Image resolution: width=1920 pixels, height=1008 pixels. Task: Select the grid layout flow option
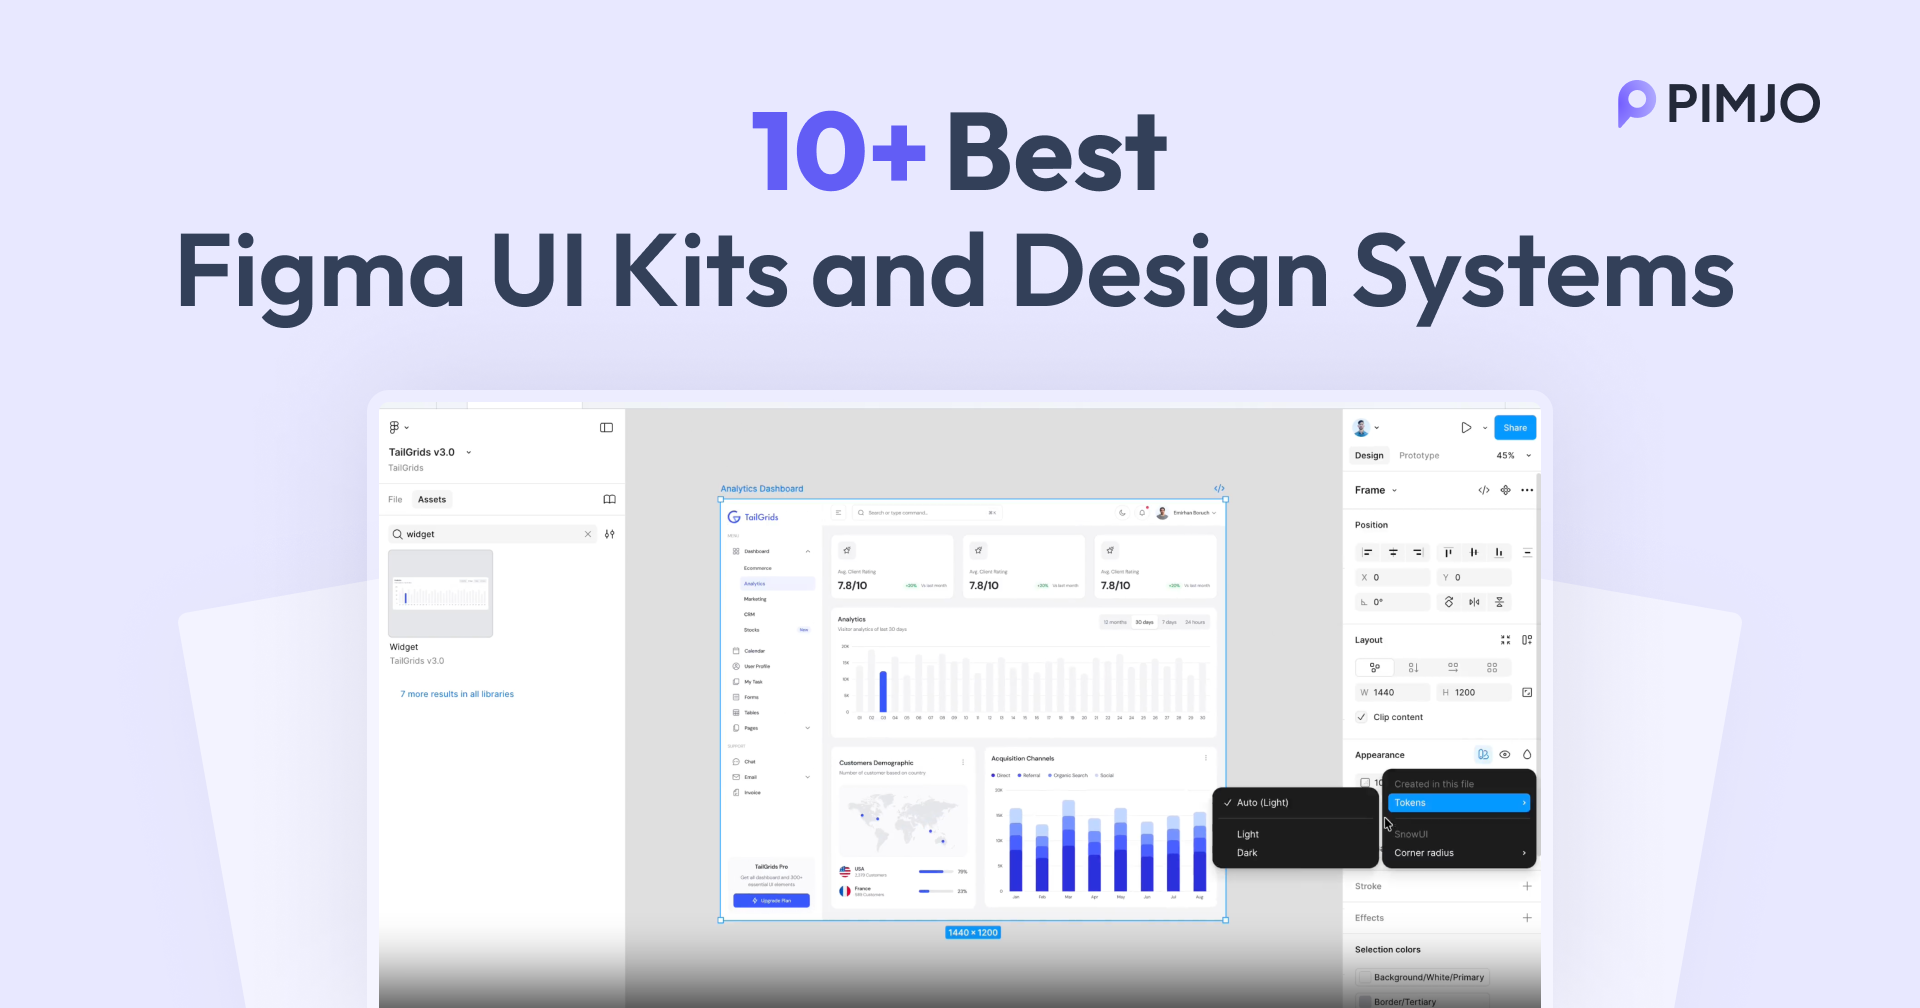(1492, 667)
